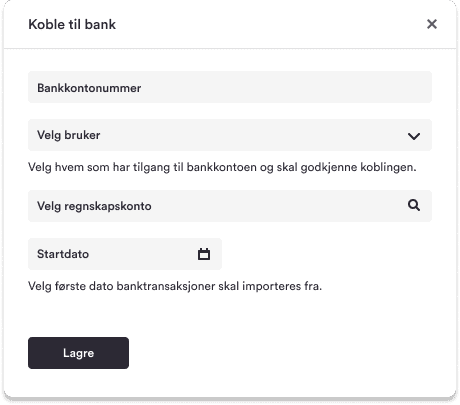The image size is (460, 405).
Task: Click the chevron arrow in Velg bruker
Action: tap(414, 136)
